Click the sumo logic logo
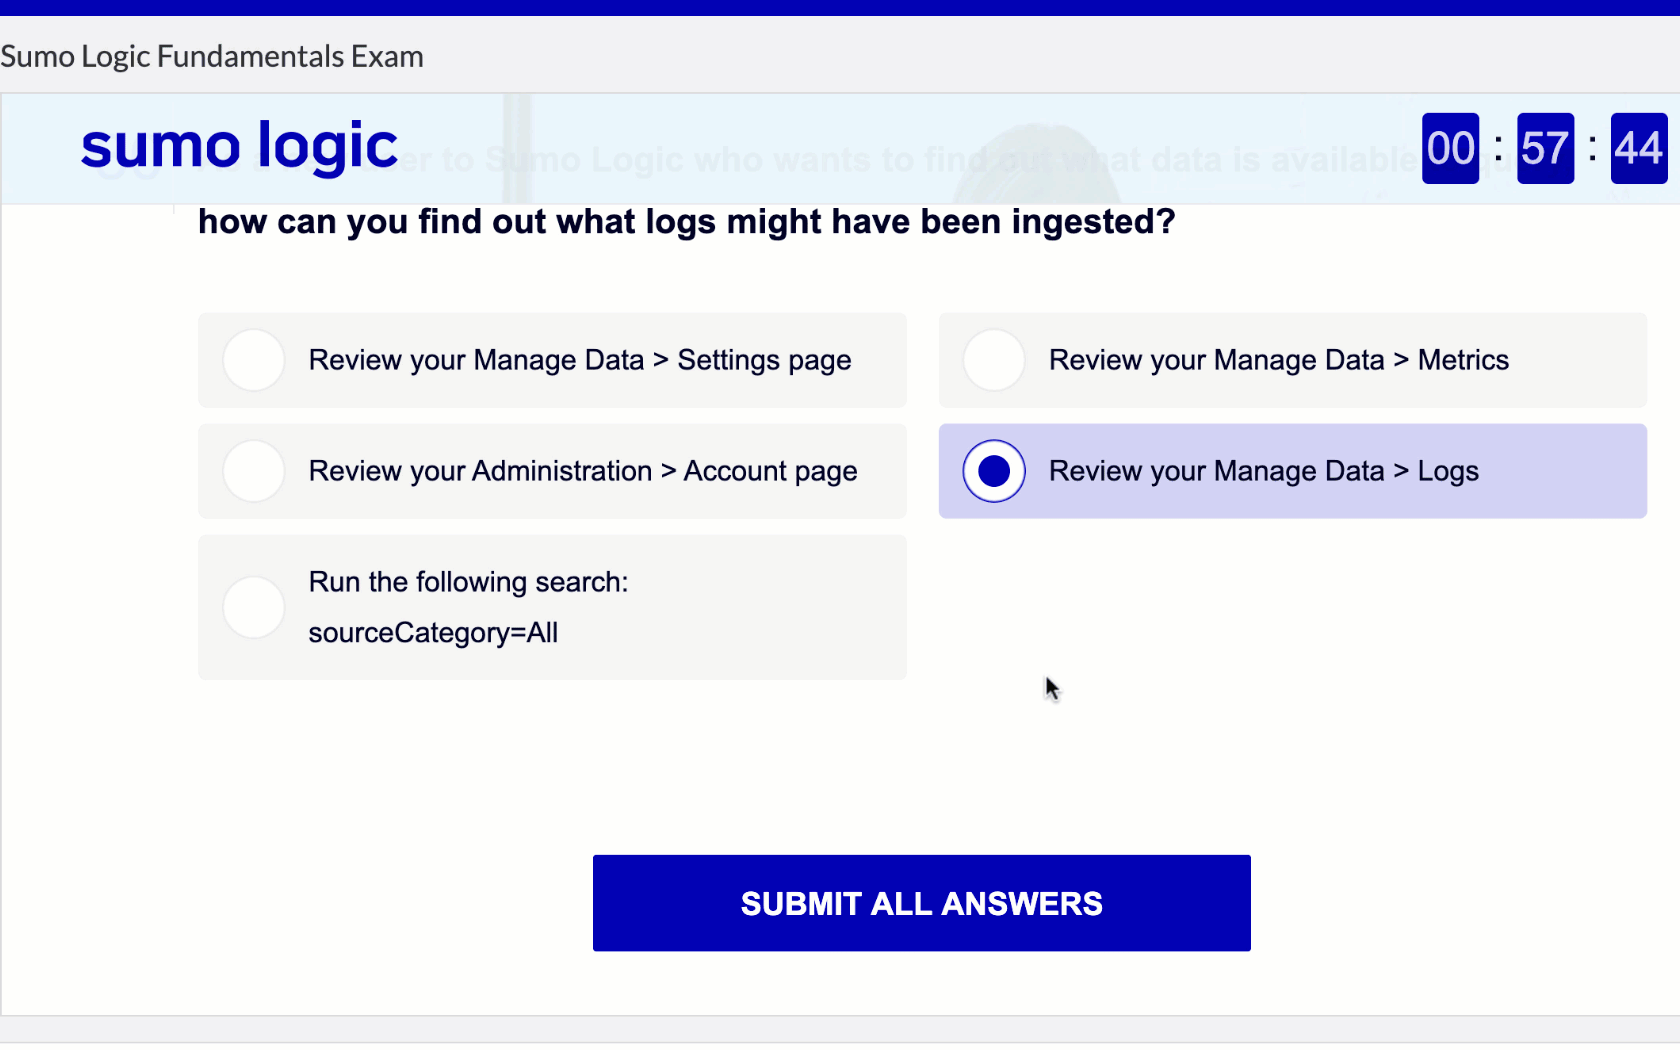 pos(239,146)
